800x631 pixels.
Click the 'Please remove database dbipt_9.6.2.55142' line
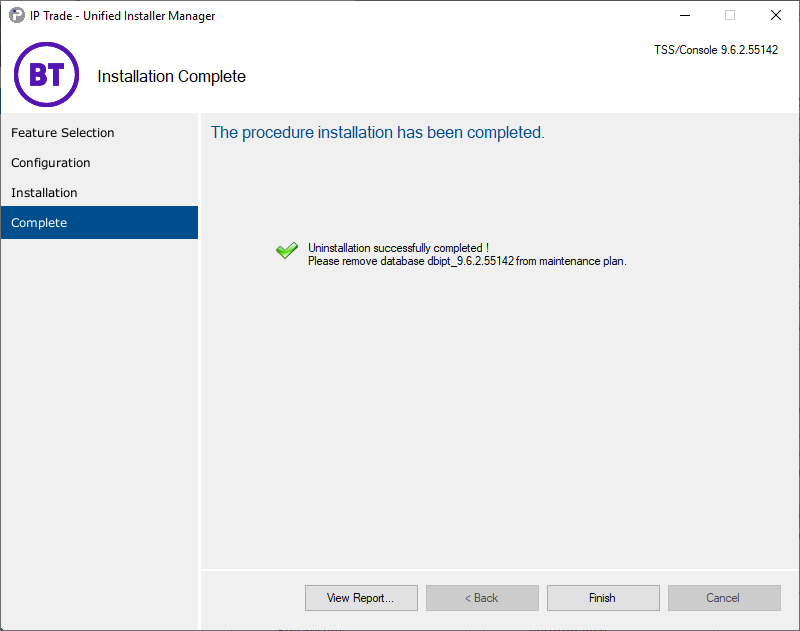click(467, 261)
